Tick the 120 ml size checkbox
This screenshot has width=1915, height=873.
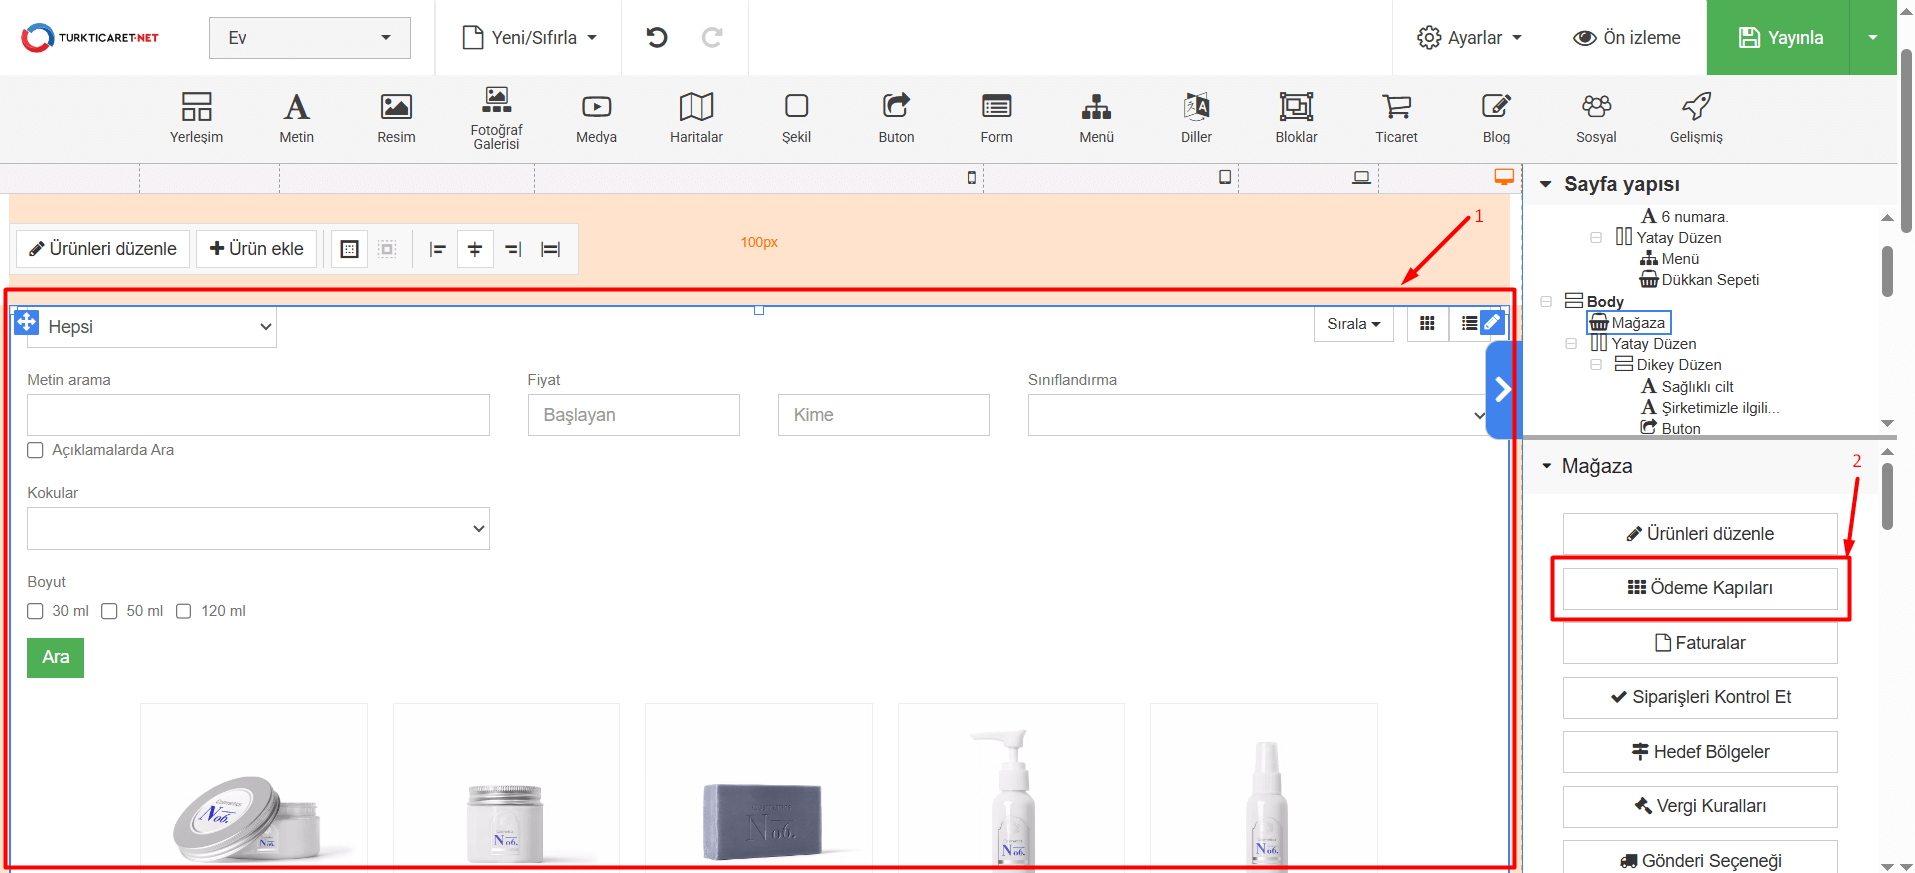(184, 611)
